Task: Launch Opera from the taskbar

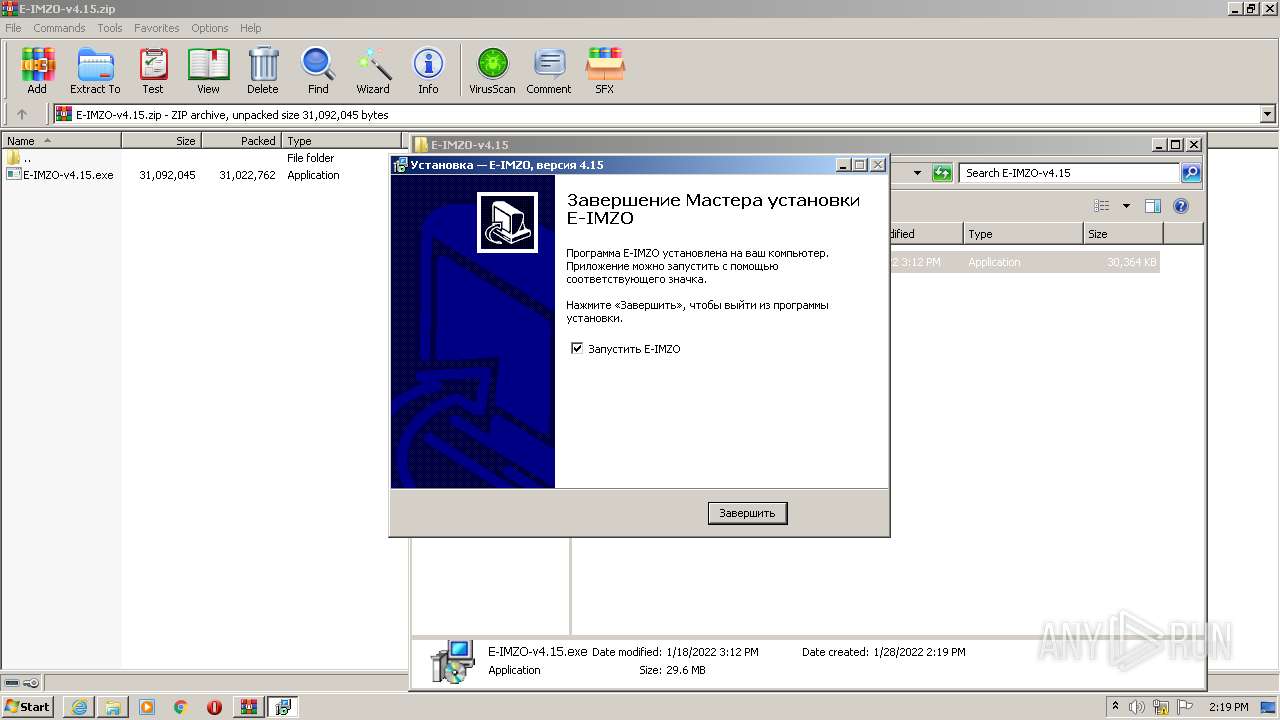Action: 214,707
